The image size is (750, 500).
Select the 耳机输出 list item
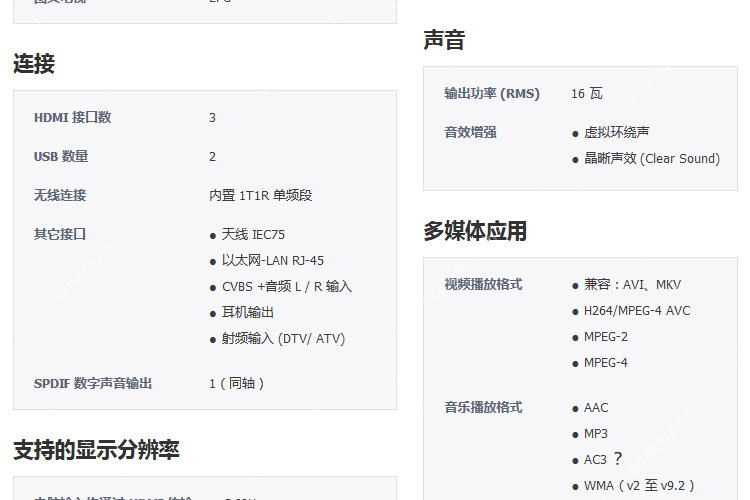tap(248, 312)
